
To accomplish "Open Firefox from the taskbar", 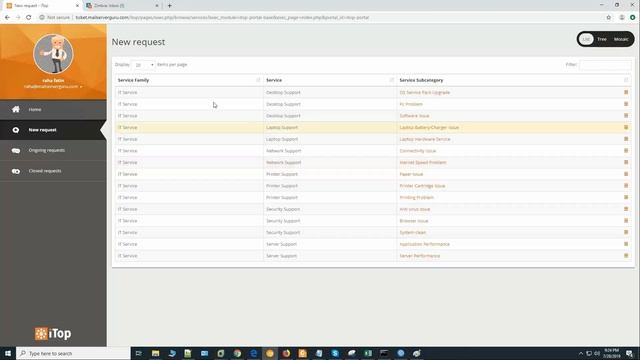I will pos(286,353).
